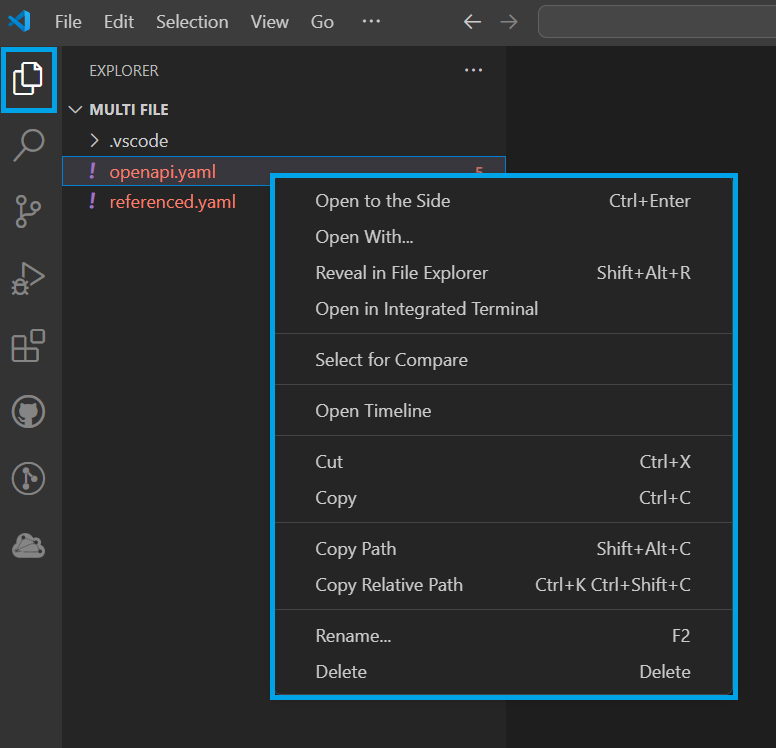The width and height of the screenshot is (776, 748).
Task: Open the Edit menu
Action: pyautogui.click(x=119, y=22)
